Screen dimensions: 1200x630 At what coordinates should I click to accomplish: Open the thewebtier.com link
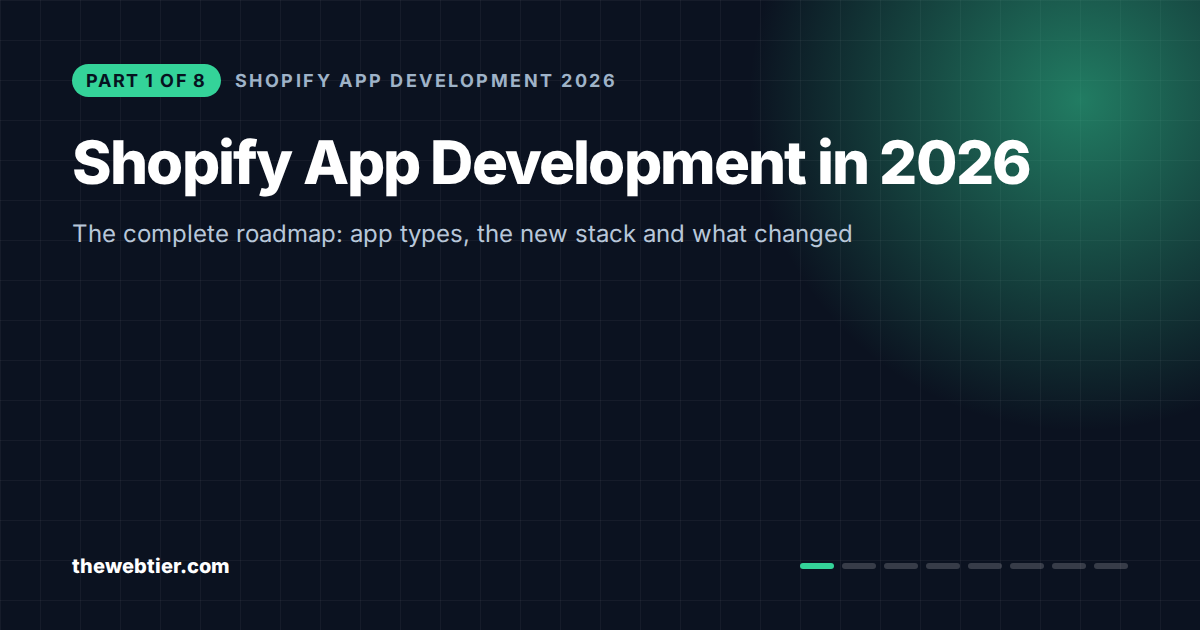tap(150, 566)
